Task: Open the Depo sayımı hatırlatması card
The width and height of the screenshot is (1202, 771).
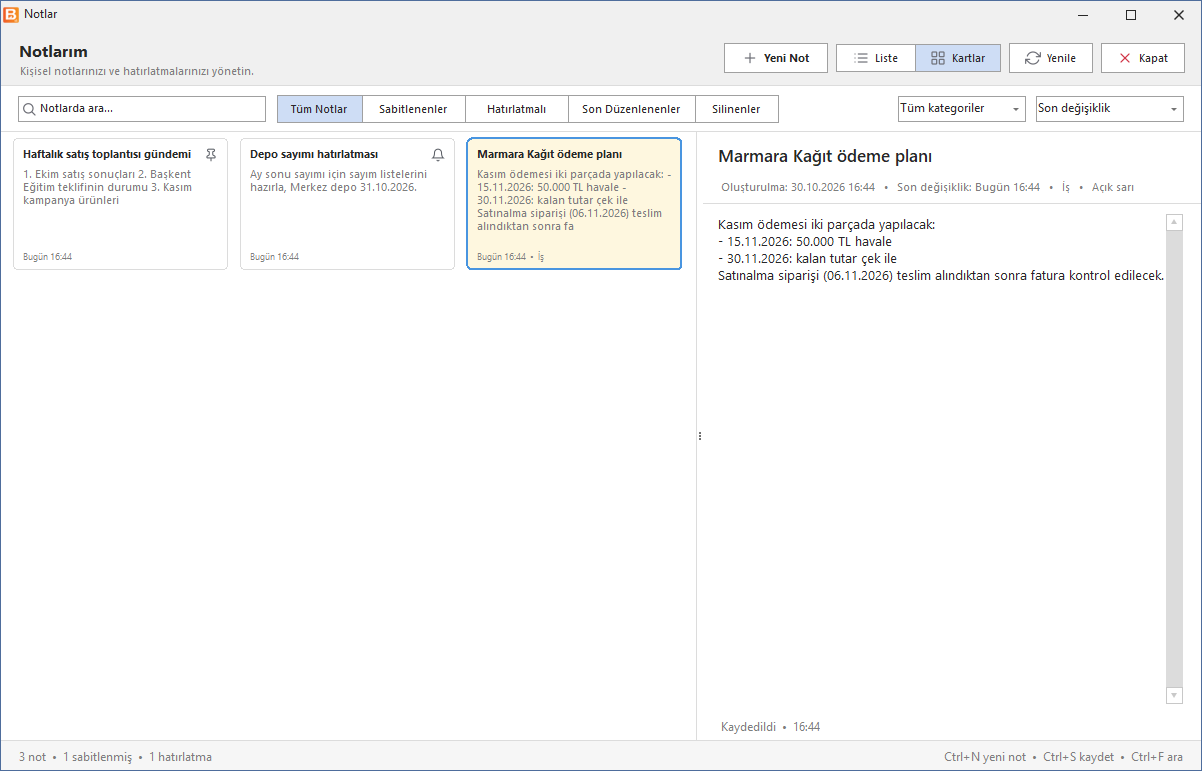Action: [x=347, y=204]
